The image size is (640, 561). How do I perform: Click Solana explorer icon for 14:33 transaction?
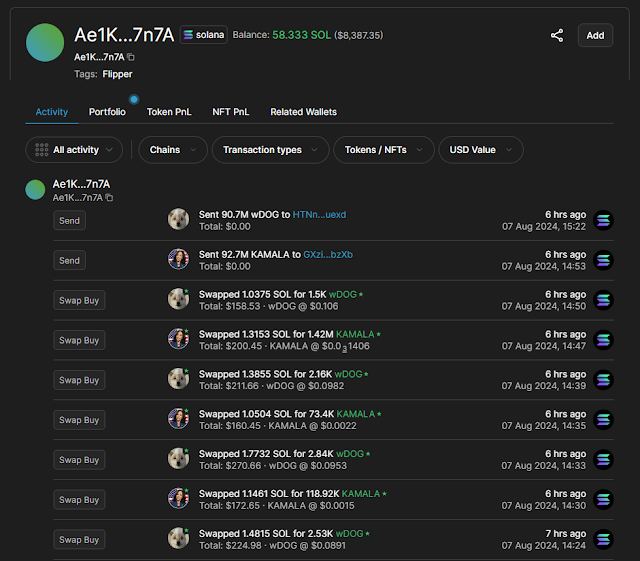coord(603,460)
